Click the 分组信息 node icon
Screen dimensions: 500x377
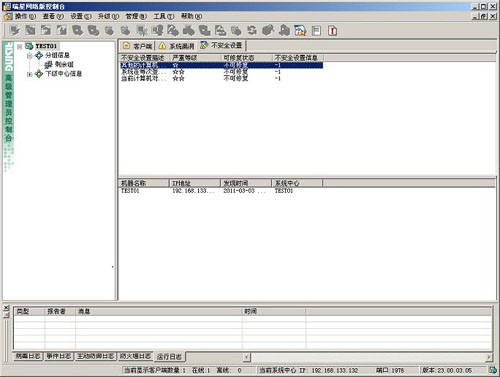click(39, 55)
